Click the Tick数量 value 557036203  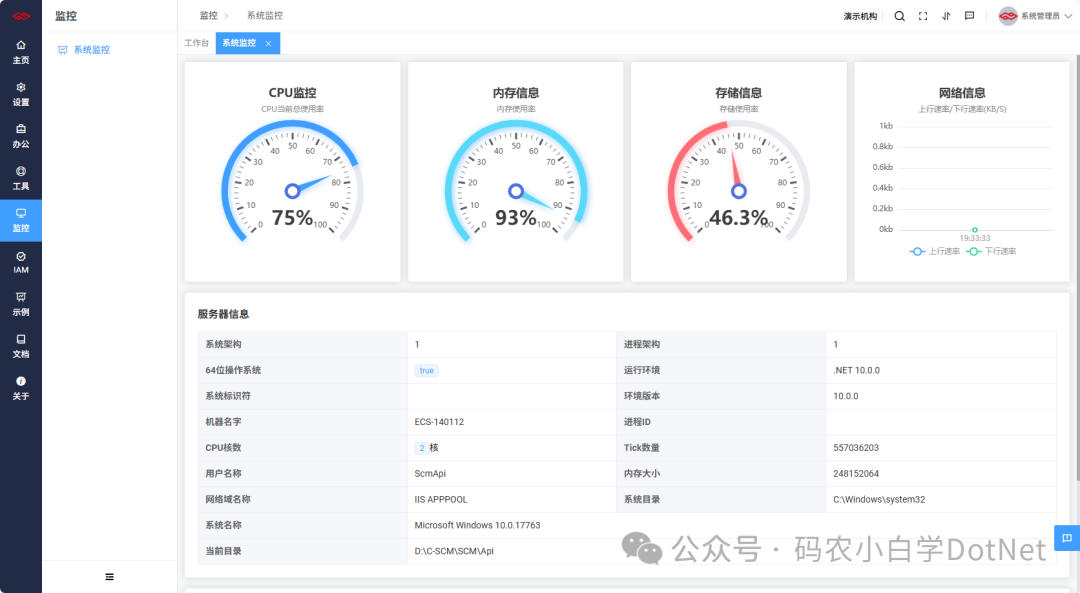tap(856, 448)
